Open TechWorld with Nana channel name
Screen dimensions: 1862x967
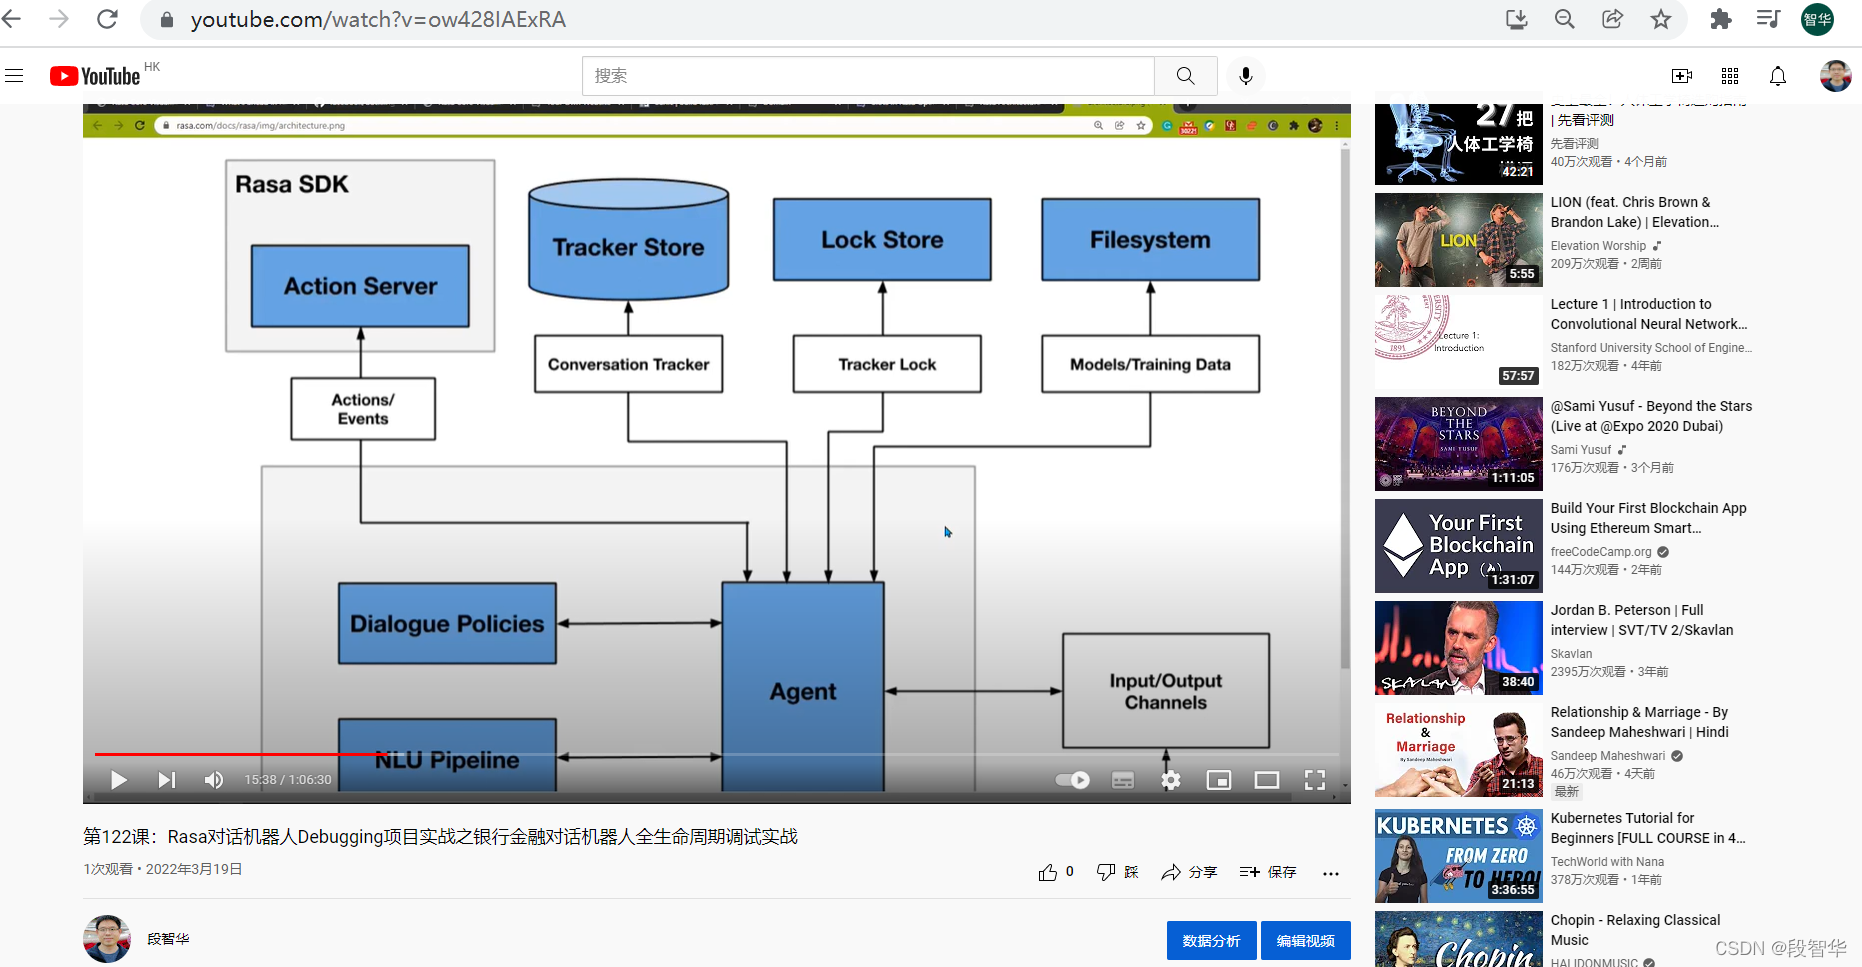point(1607,862)
